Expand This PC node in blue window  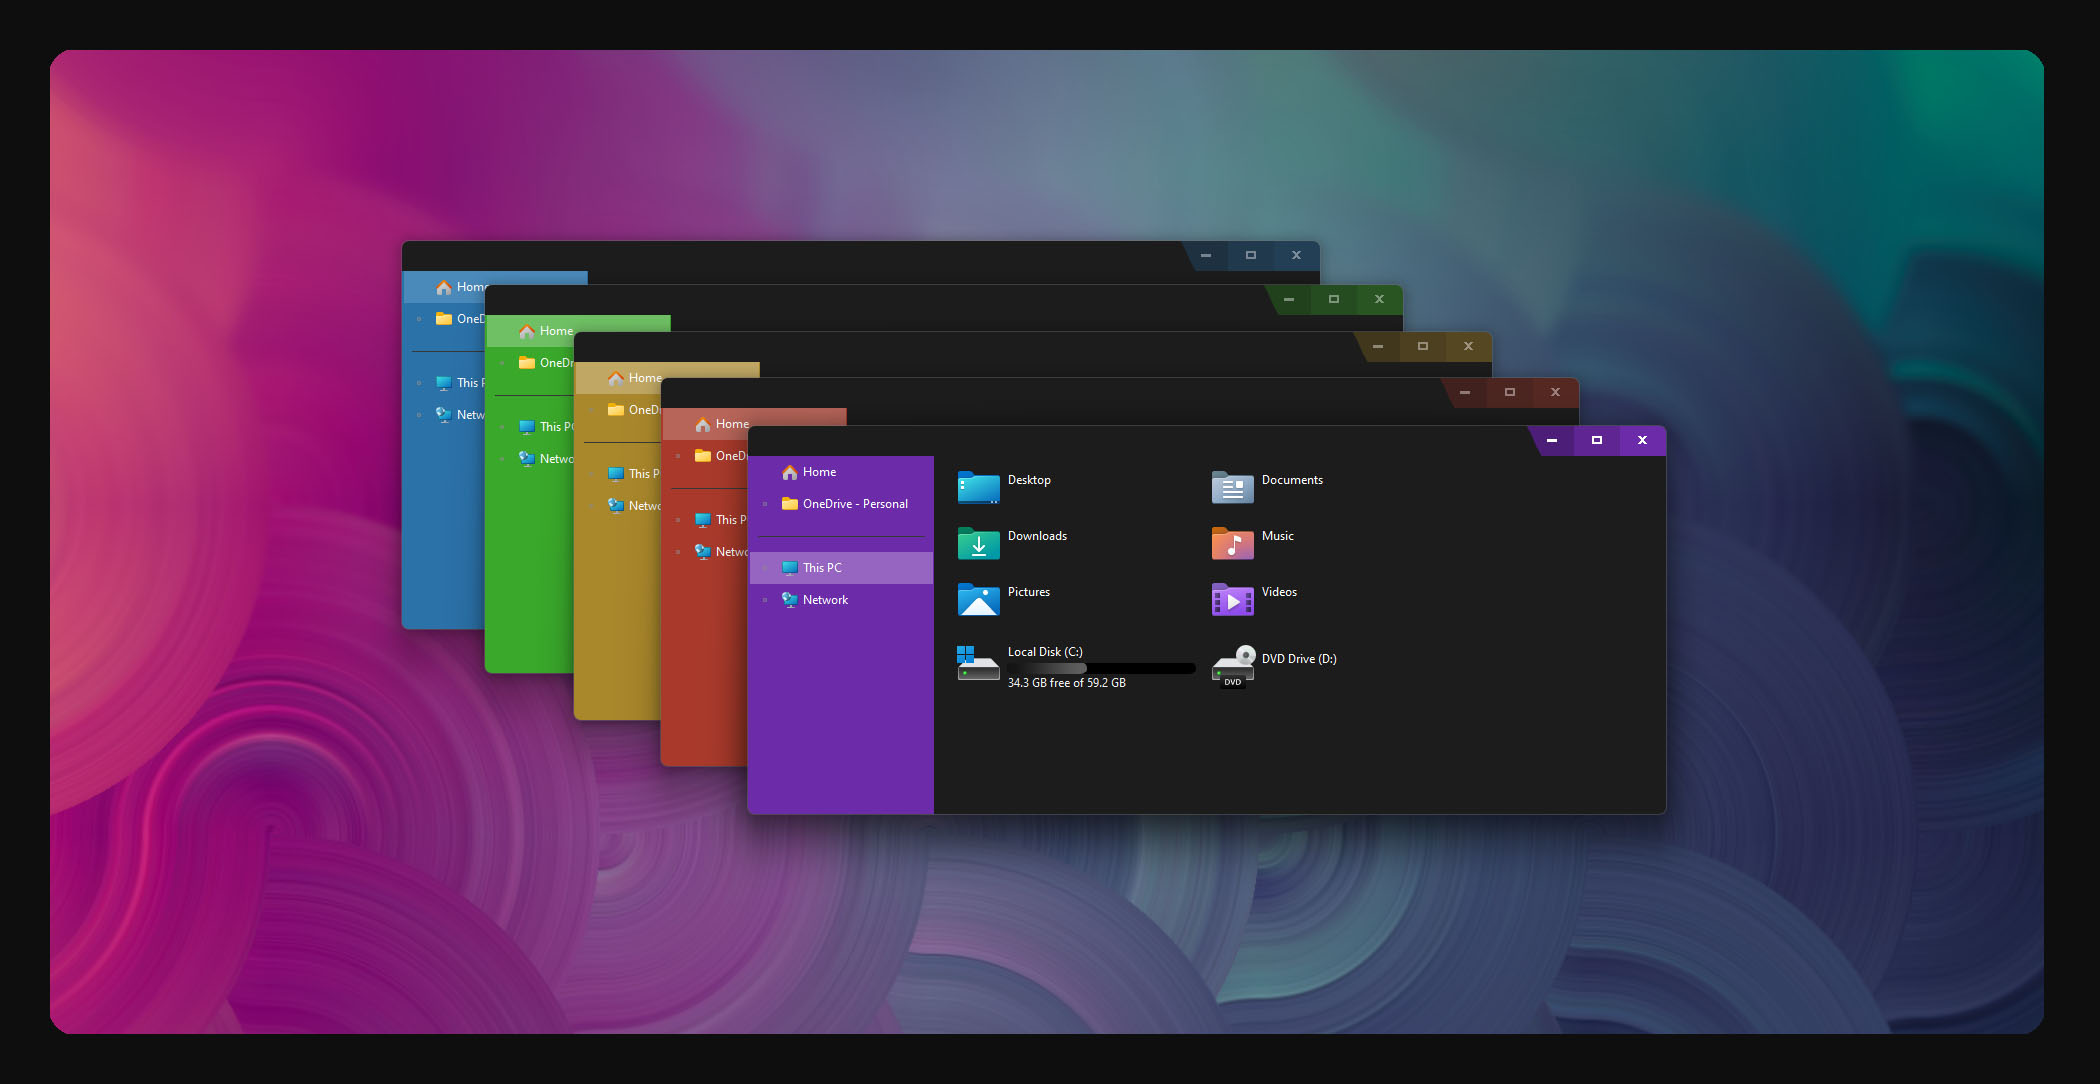click(419, 383)
